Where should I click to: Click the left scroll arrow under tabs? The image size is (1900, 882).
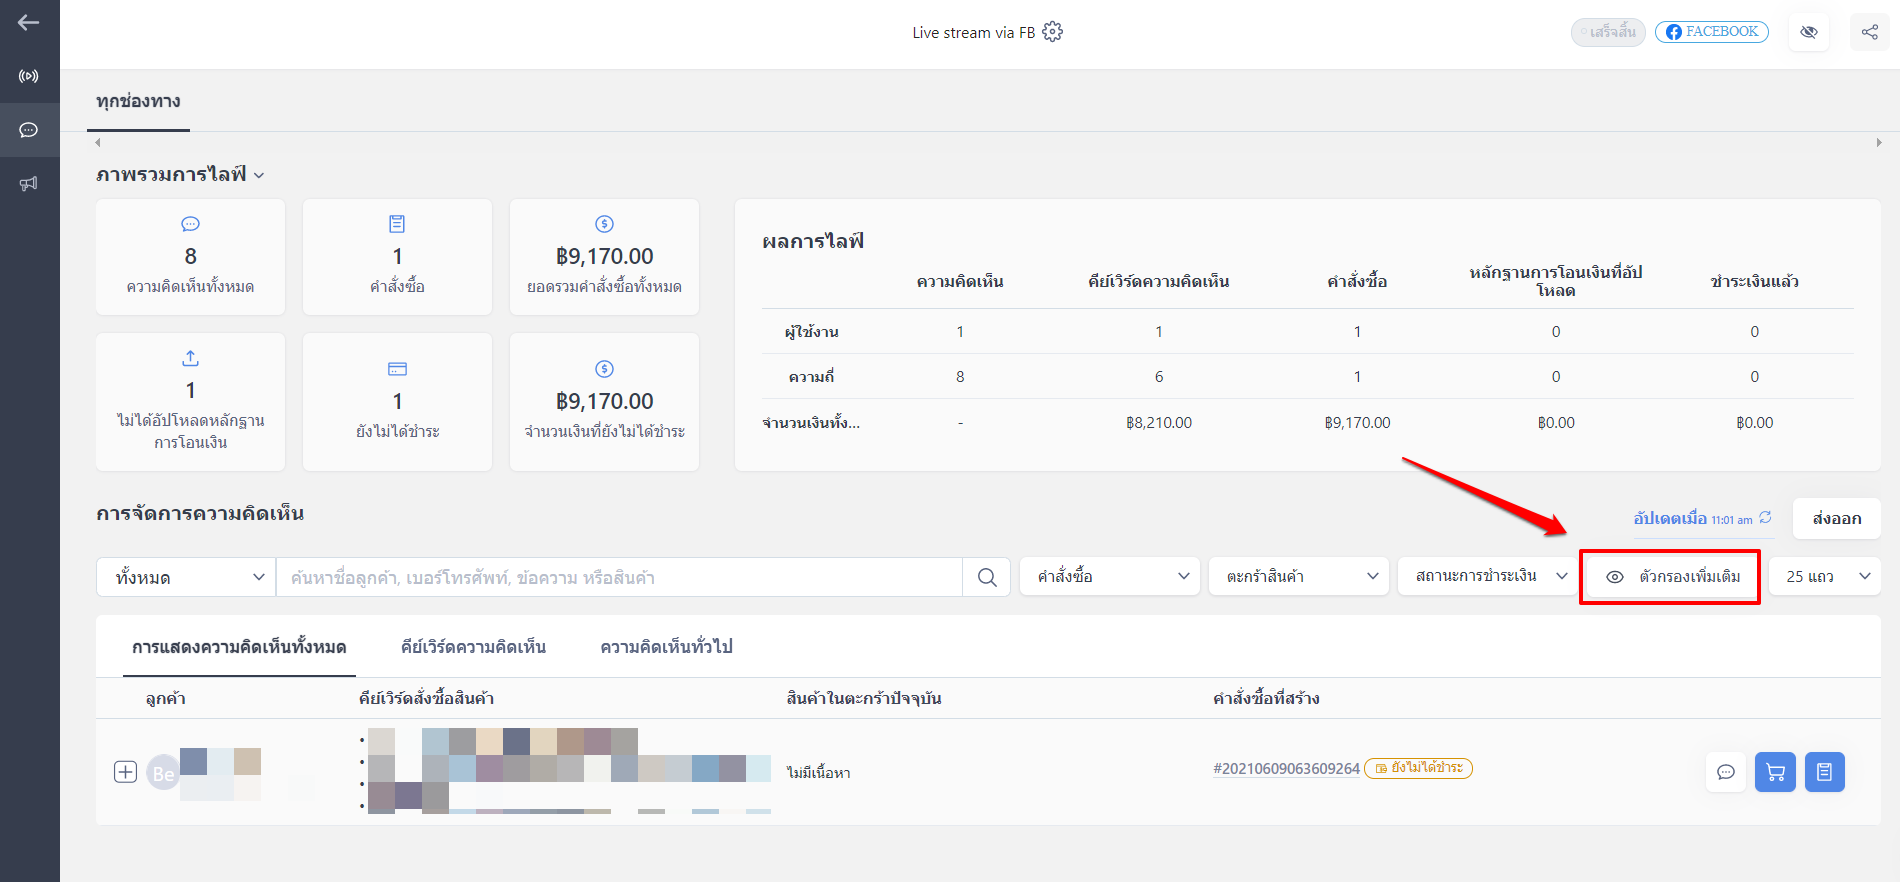tap(98, 142)
